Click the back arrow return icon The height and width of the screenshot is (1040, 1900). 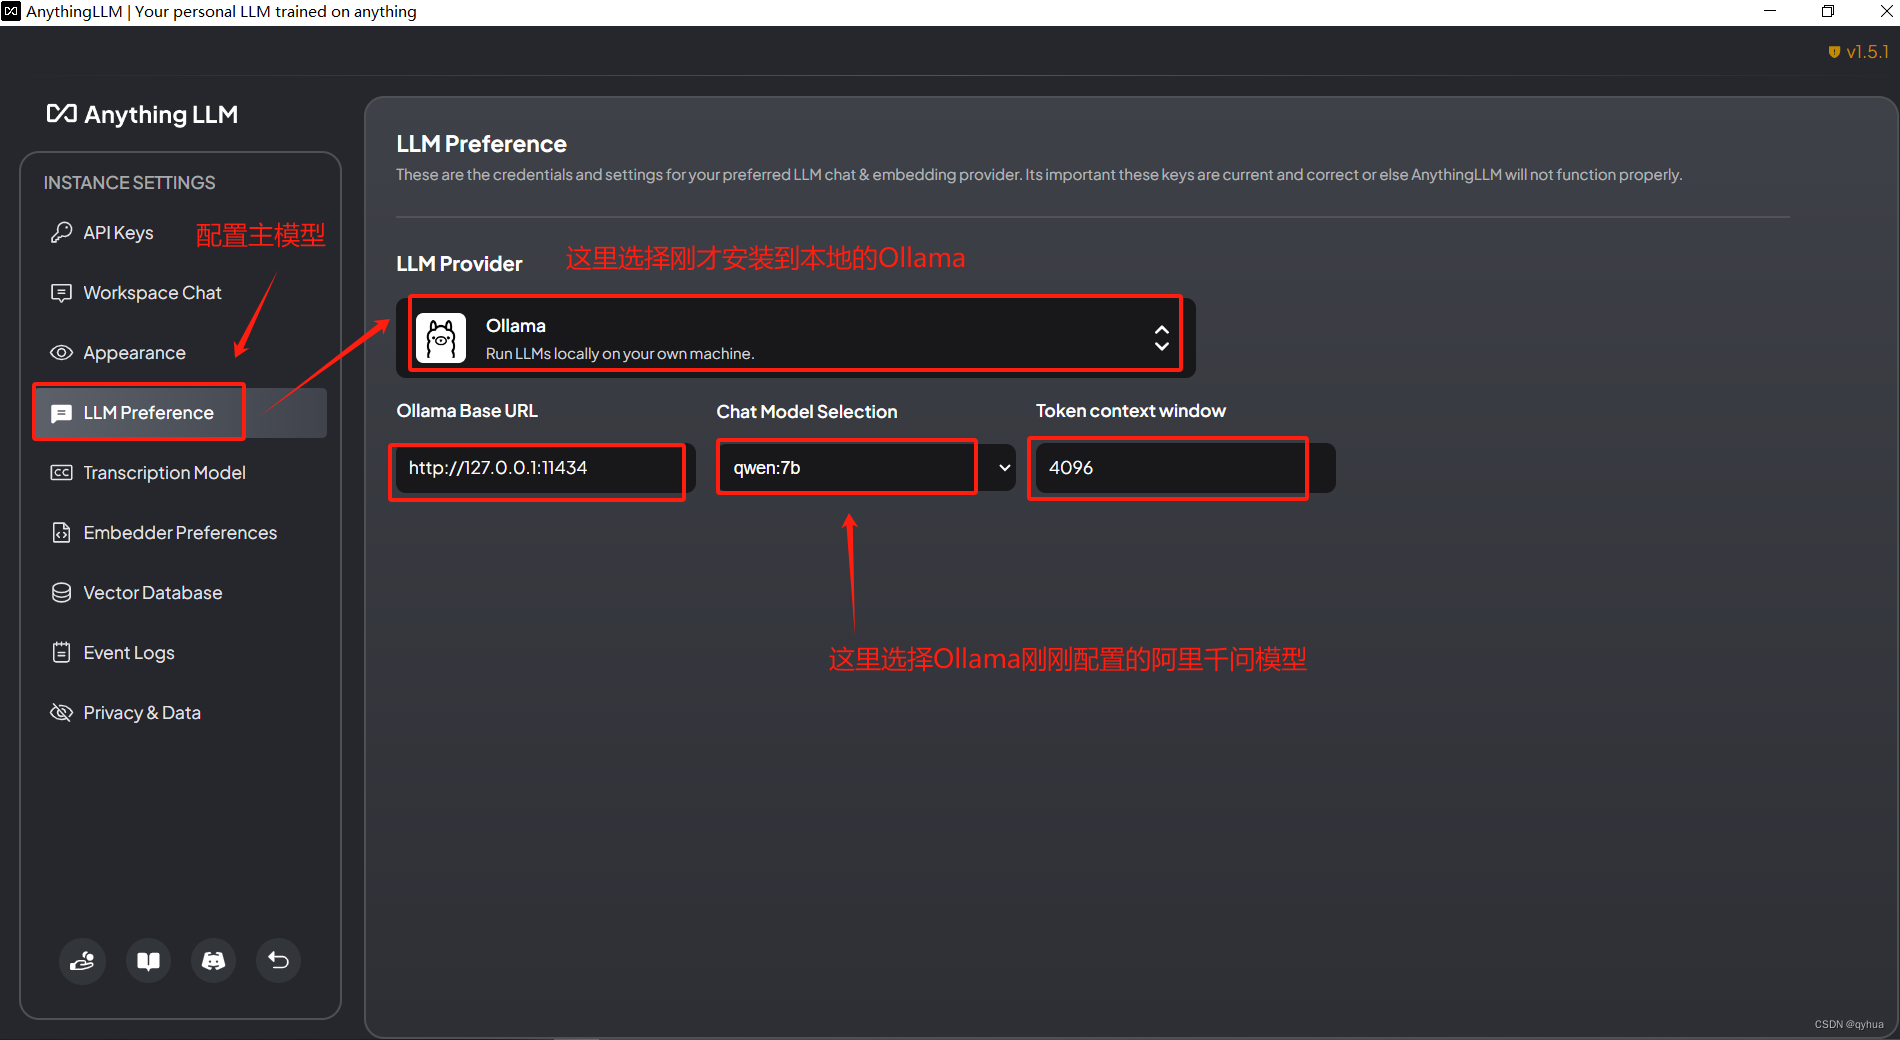point(278,961)
